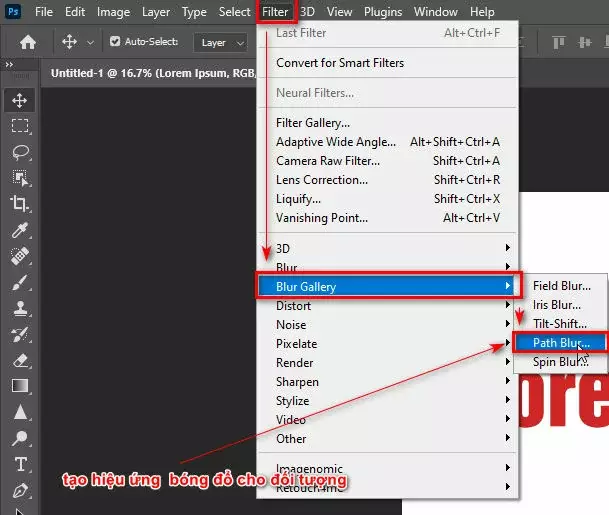Select the Gradient tool

[20, 386]
